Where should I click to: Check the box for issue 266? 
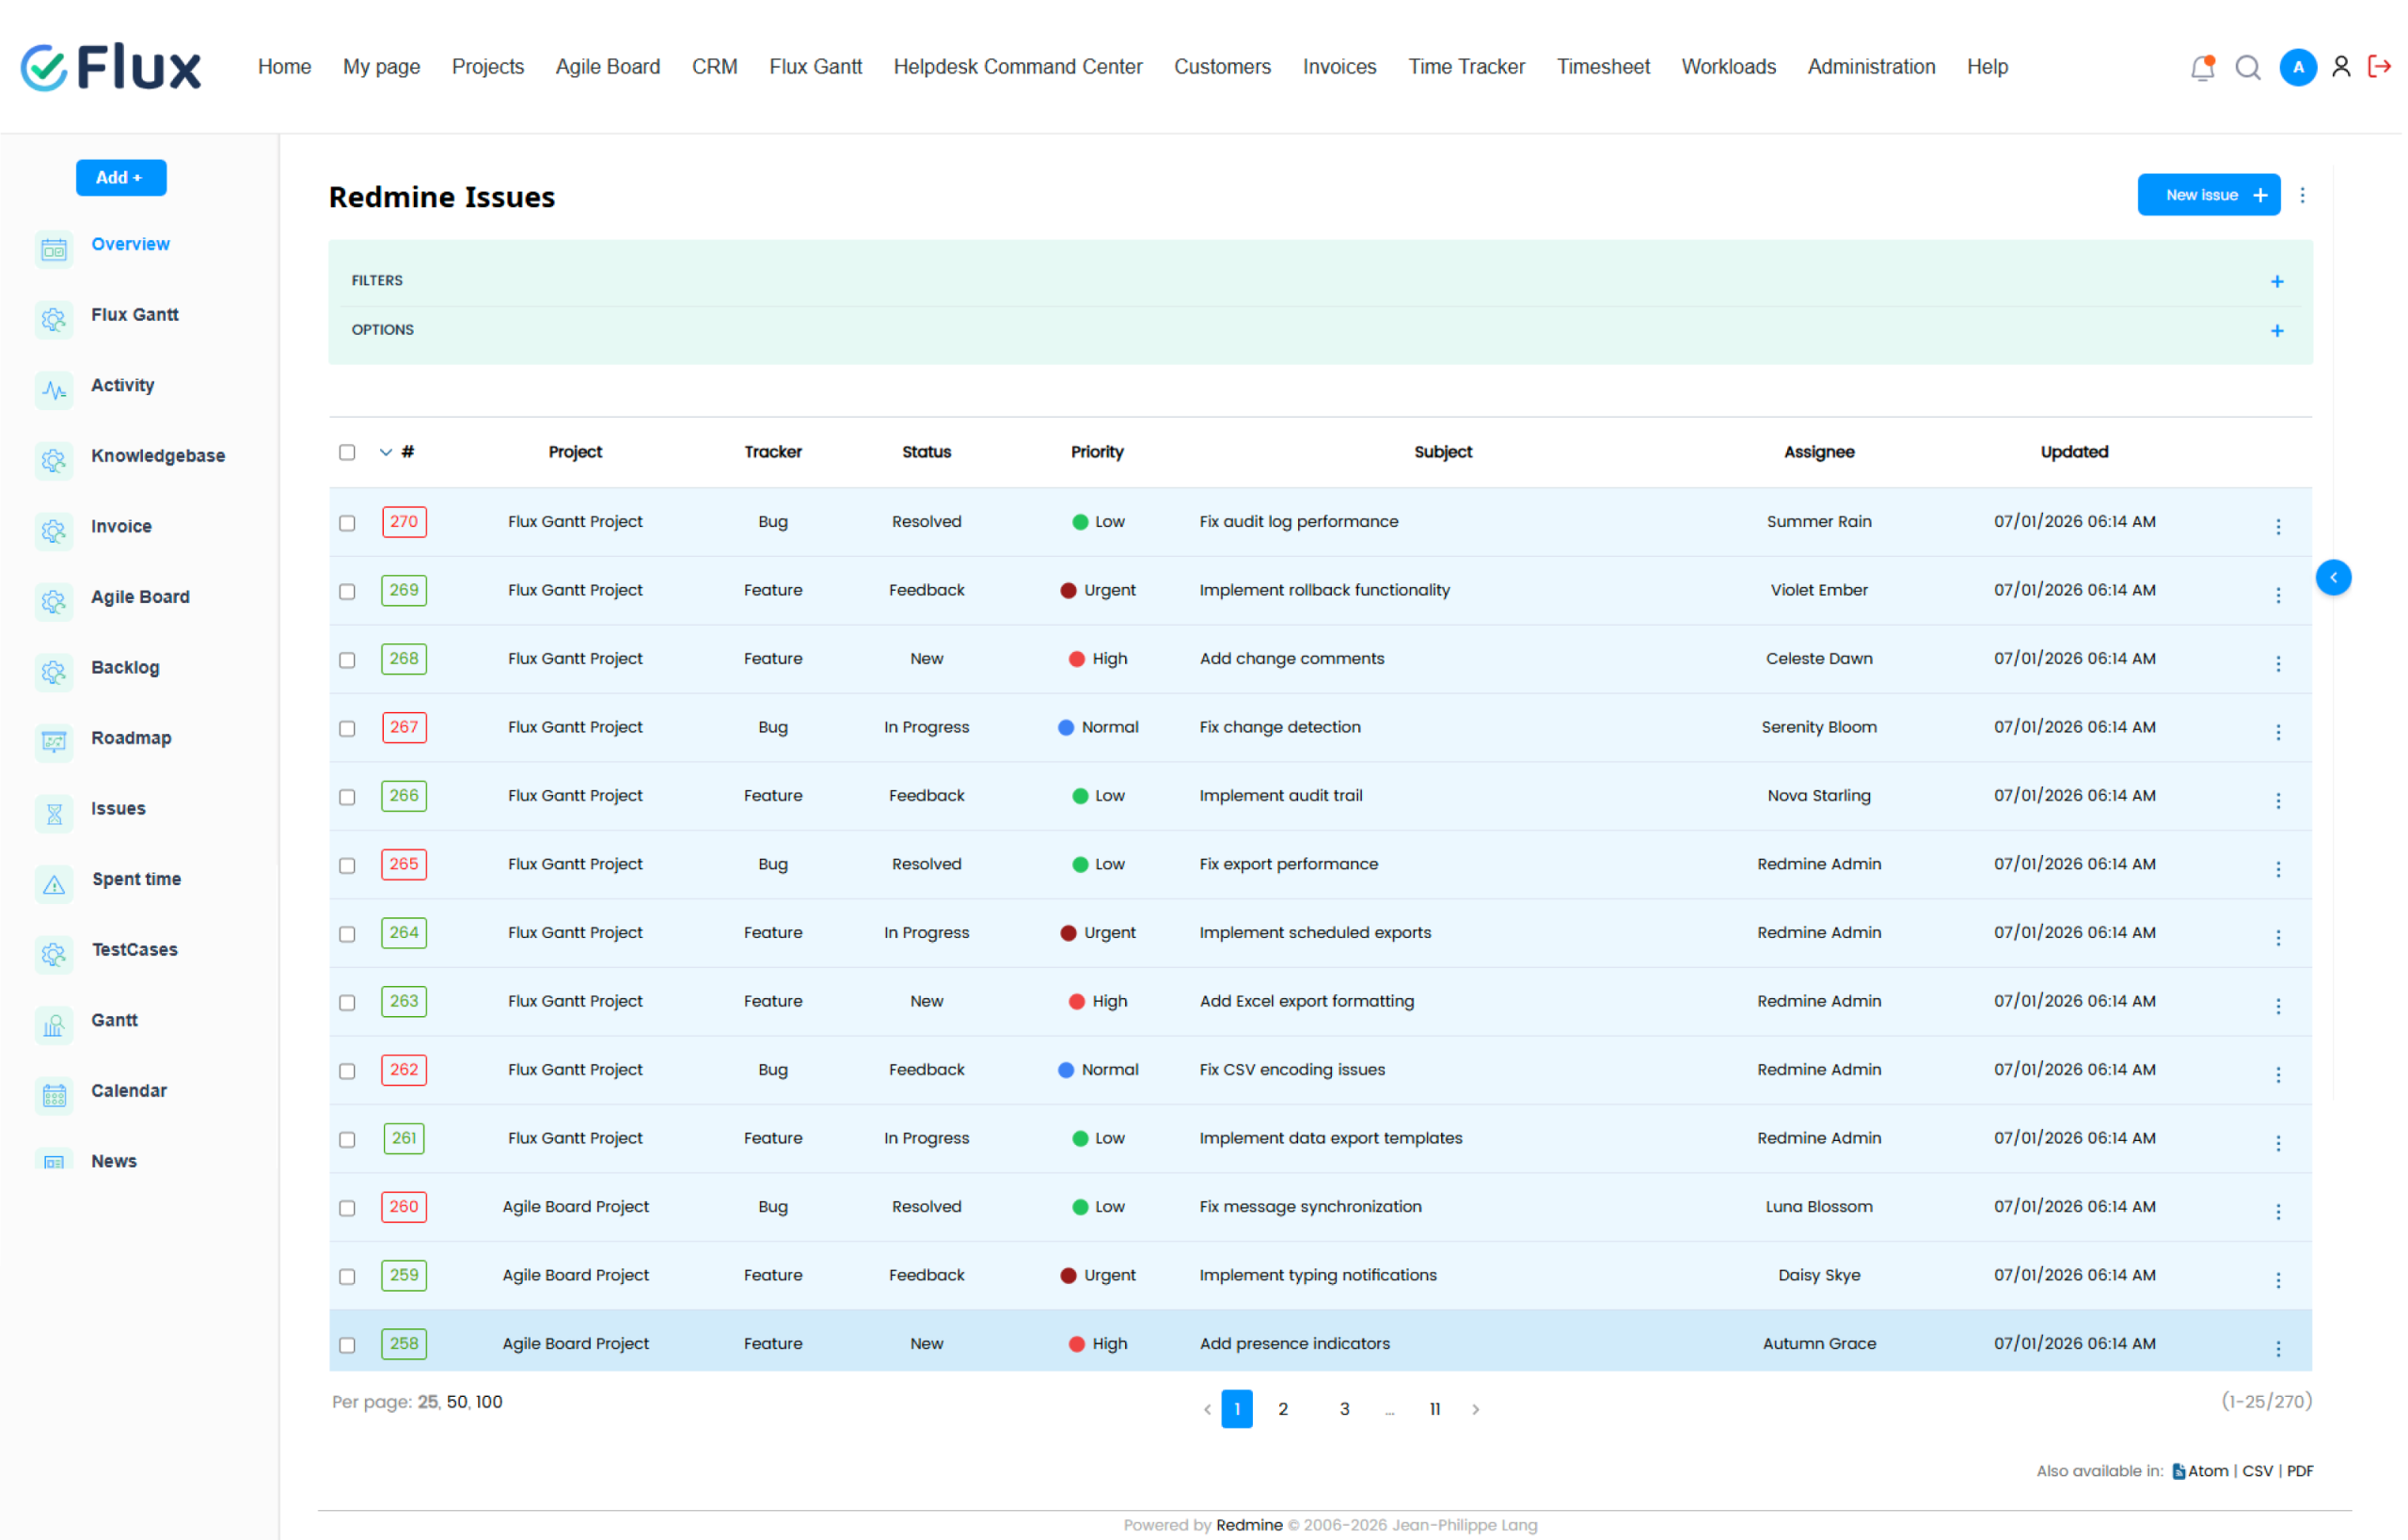(x=347, y=797)
